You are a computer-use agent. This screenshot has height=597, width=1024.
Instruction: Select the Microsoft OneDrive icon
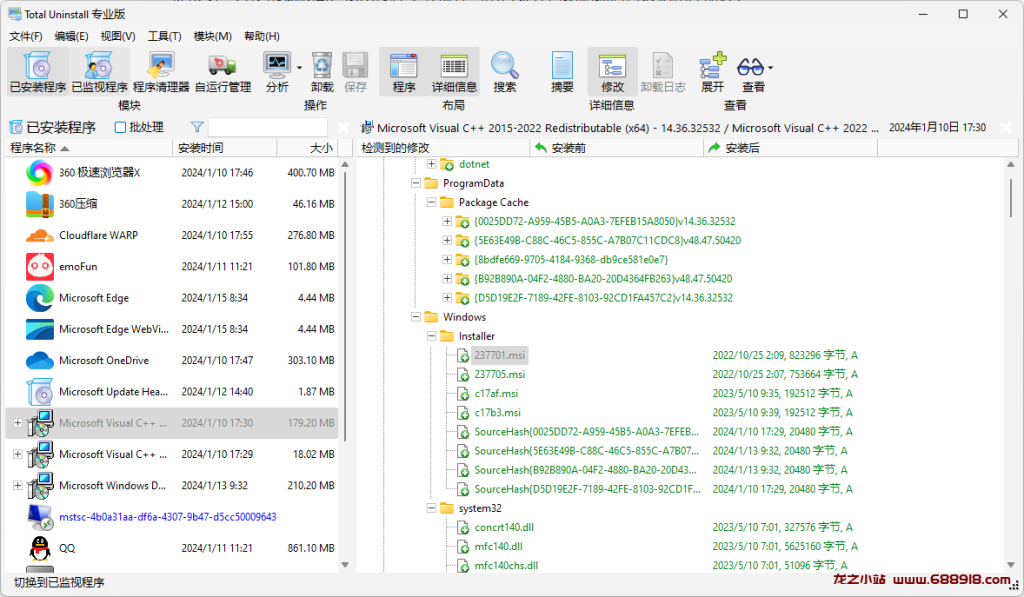39,361
